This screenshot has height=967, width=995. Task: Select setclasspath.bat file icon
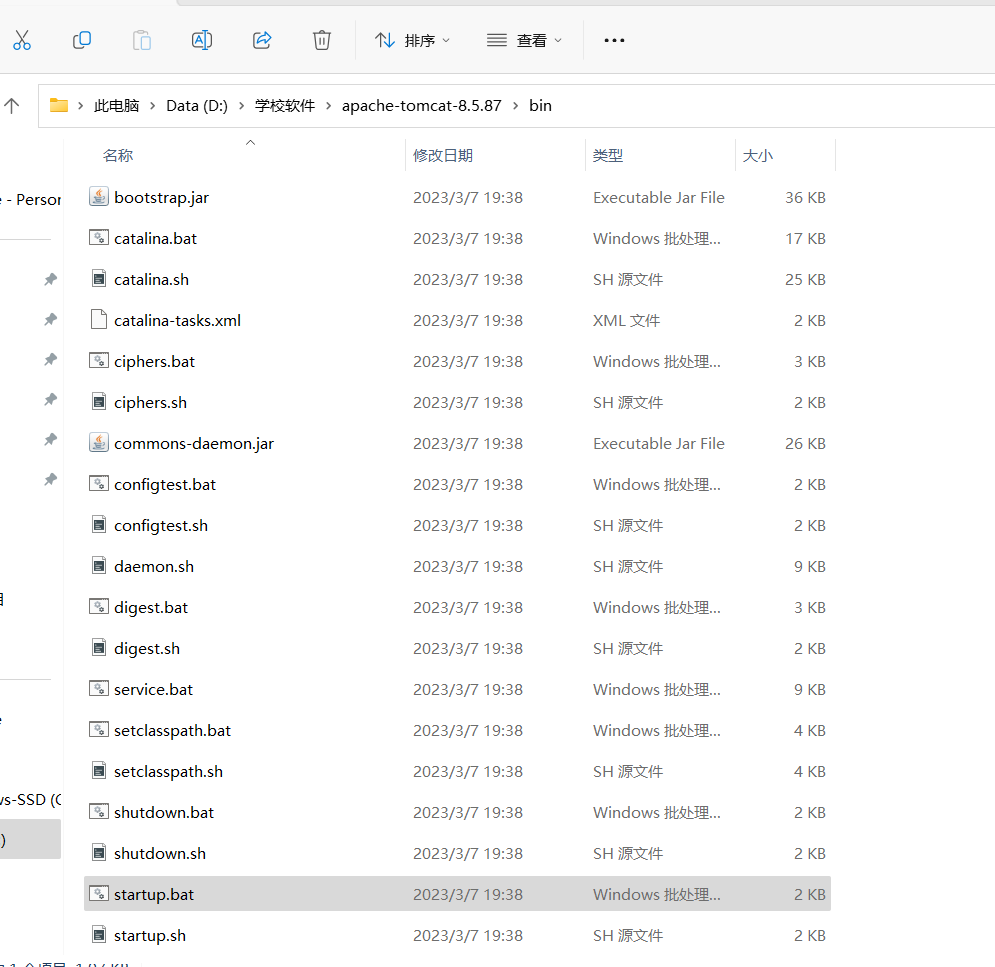(x=98, y=730)
